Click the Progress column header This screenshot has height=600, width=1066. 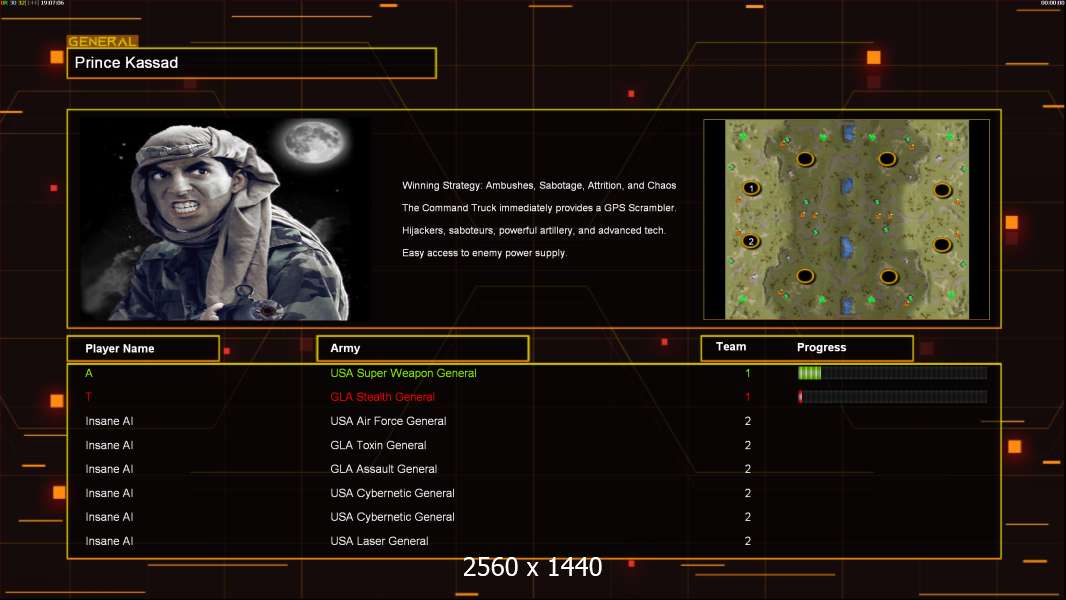pos(821,347)
